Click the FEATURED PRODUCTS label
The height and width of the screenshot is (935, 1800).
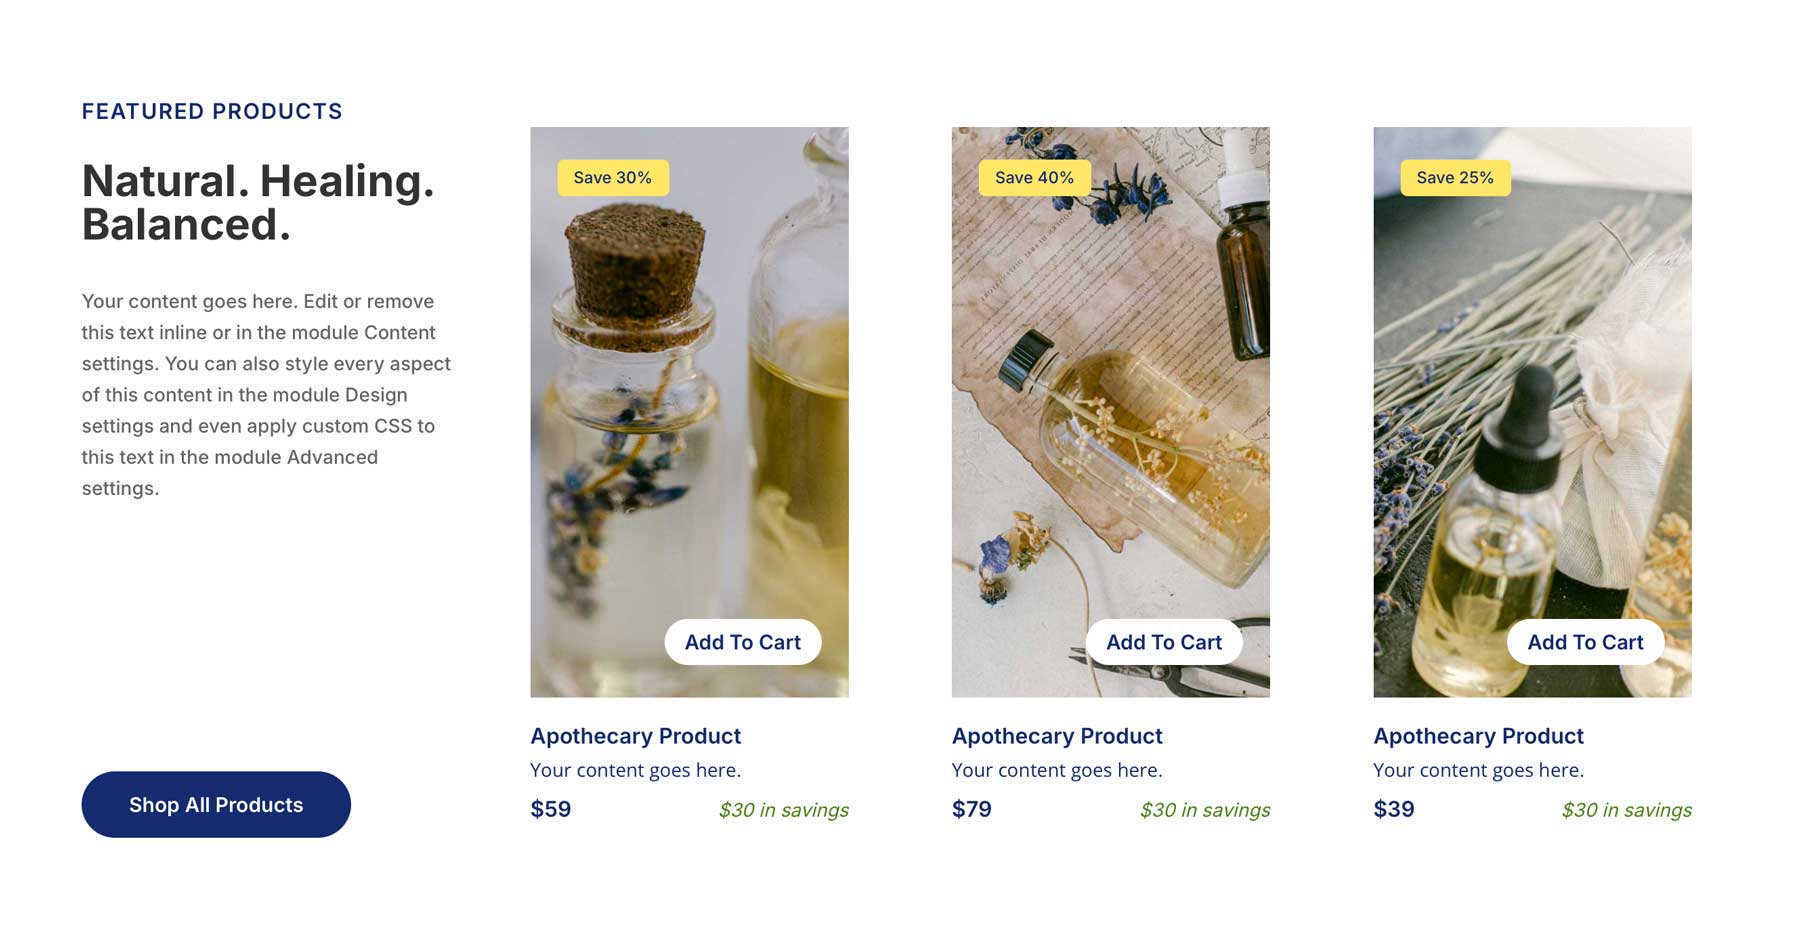(x=211, y=111)
